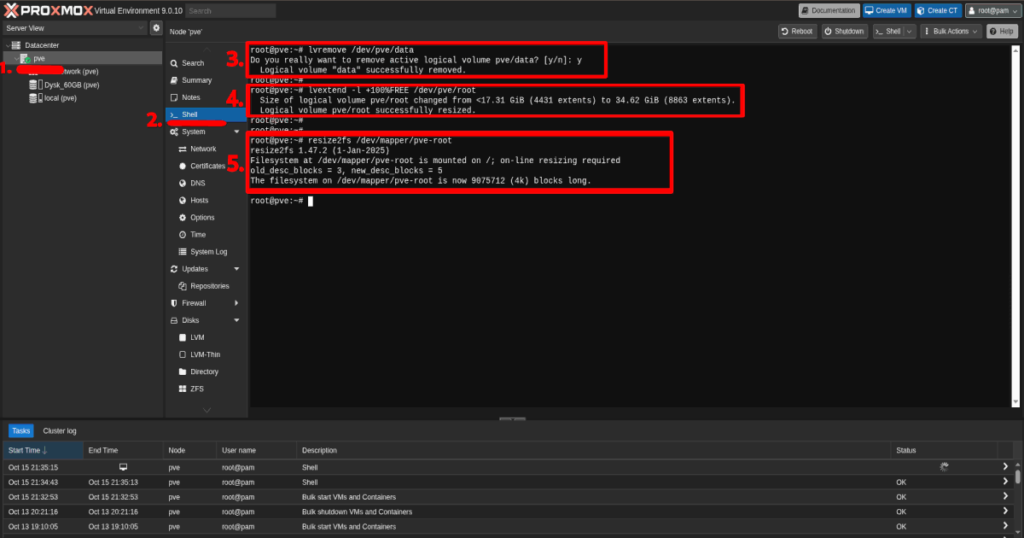The image size is (1024, 538).
Task: Open the Certificates page
Action: [x=207, y=166]
